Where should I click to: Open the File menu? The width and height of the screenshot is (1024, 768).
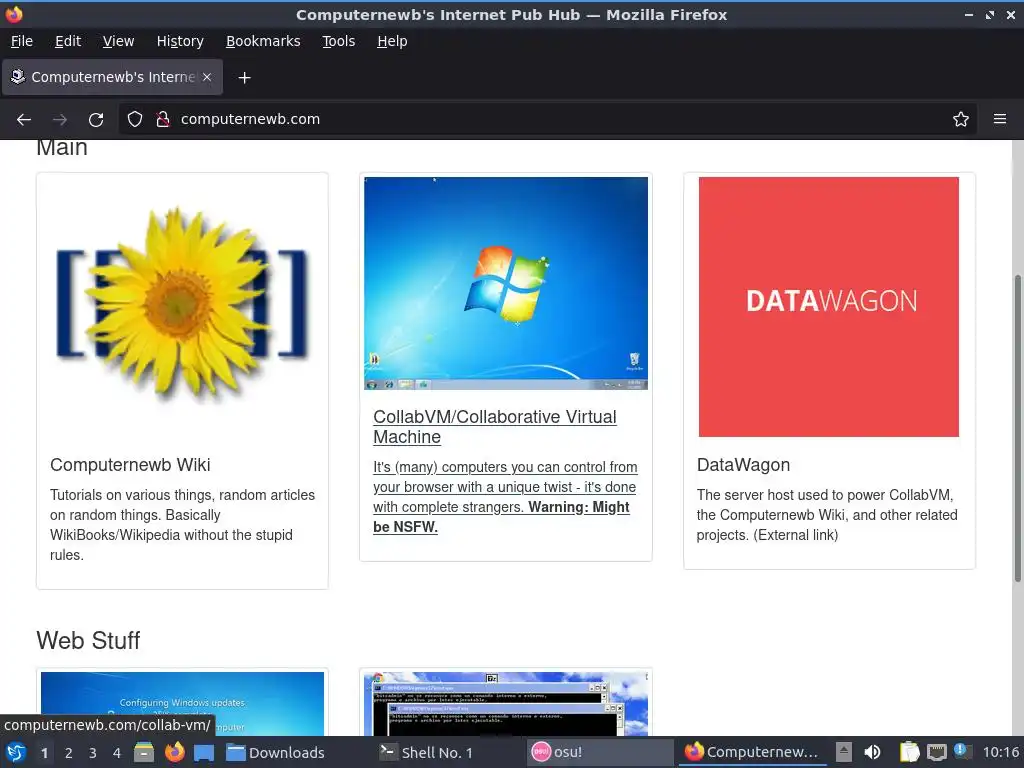click(22, 41)
